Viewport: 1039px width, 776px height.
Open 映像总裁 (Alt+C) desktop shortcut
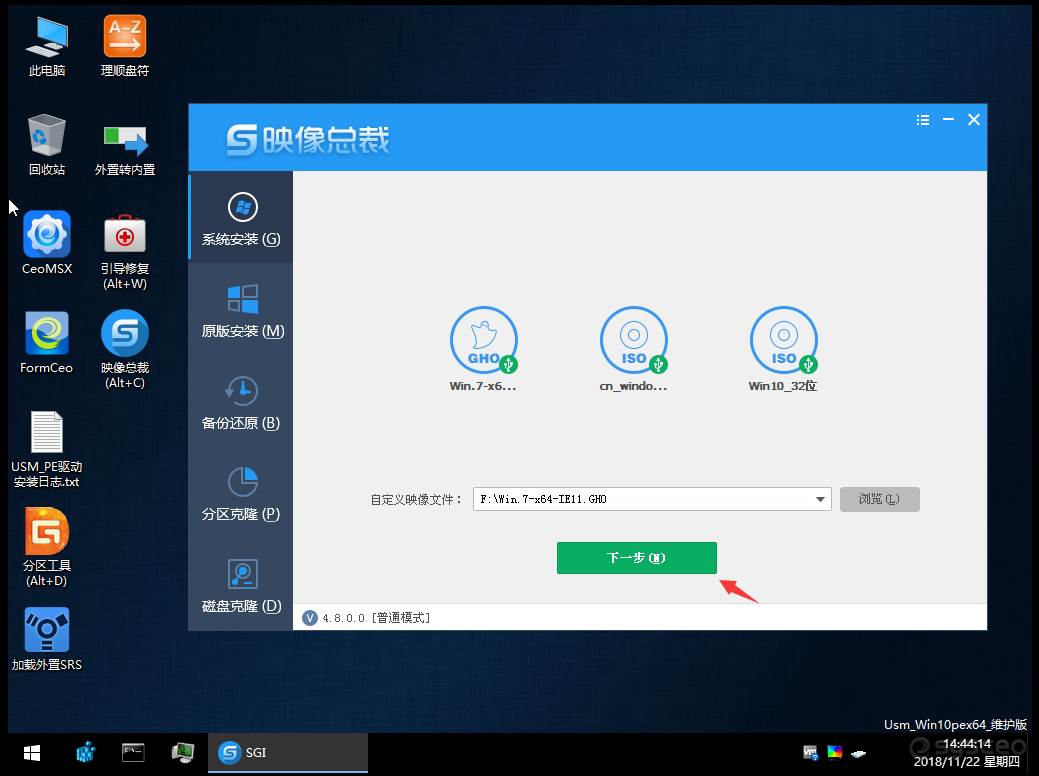point(125,349)
